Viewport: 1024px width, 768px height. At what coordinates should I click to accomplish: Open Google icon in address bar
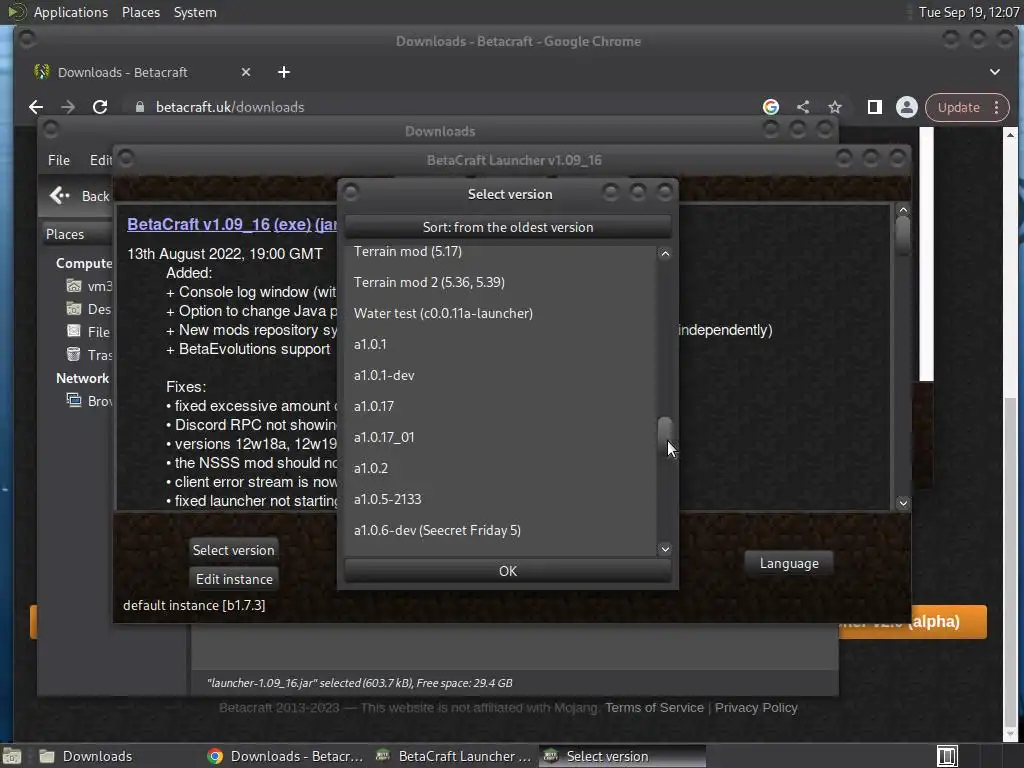click(771, 107)
